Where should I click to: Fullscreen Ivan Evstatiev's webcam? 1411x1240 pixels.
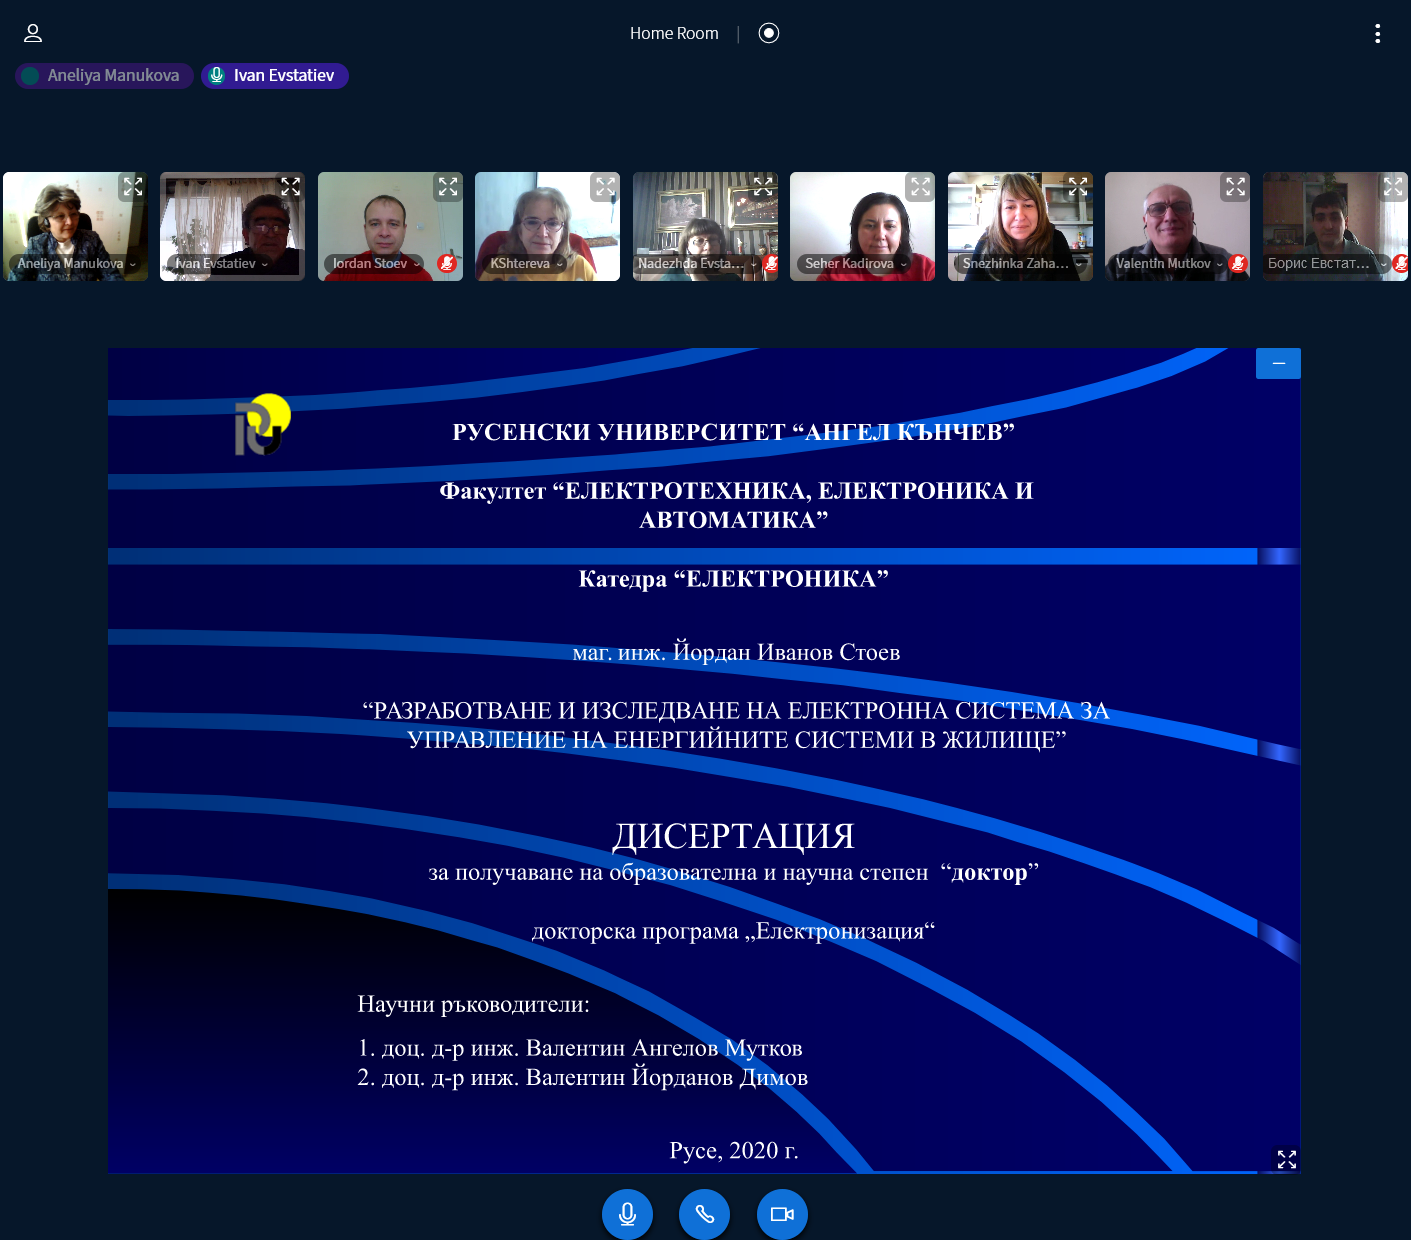point(291,186)
